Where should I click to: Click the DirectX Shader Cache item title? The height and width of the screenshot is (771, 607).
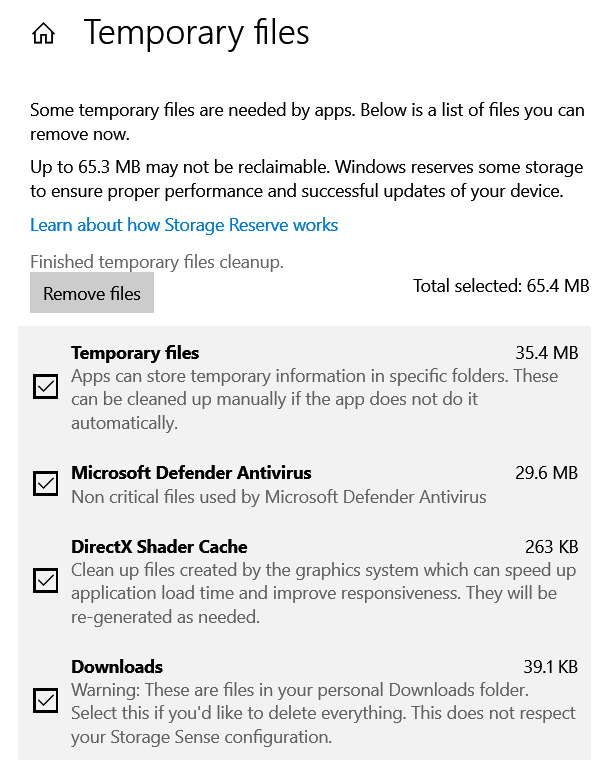point(159,547)
